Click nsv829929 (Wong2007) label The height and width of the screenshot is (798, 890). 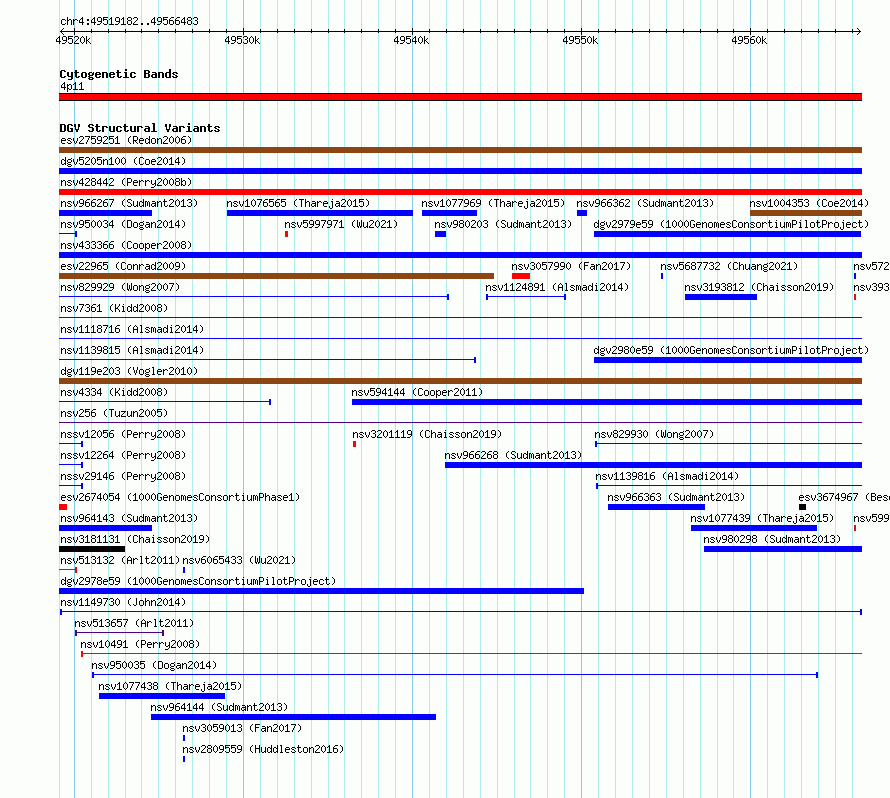click(120, 287)
